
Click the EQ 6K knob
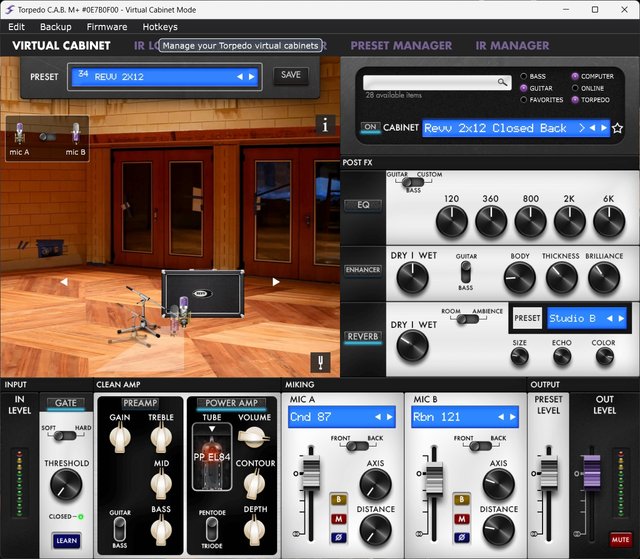609,222
